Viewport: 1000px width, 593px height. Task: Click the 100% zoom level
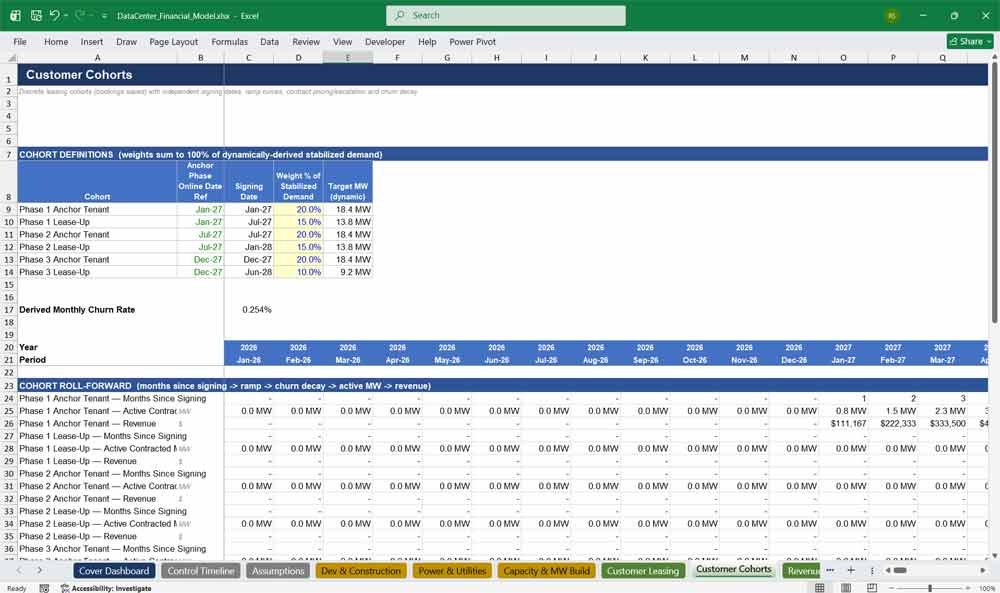coord(987,588)
